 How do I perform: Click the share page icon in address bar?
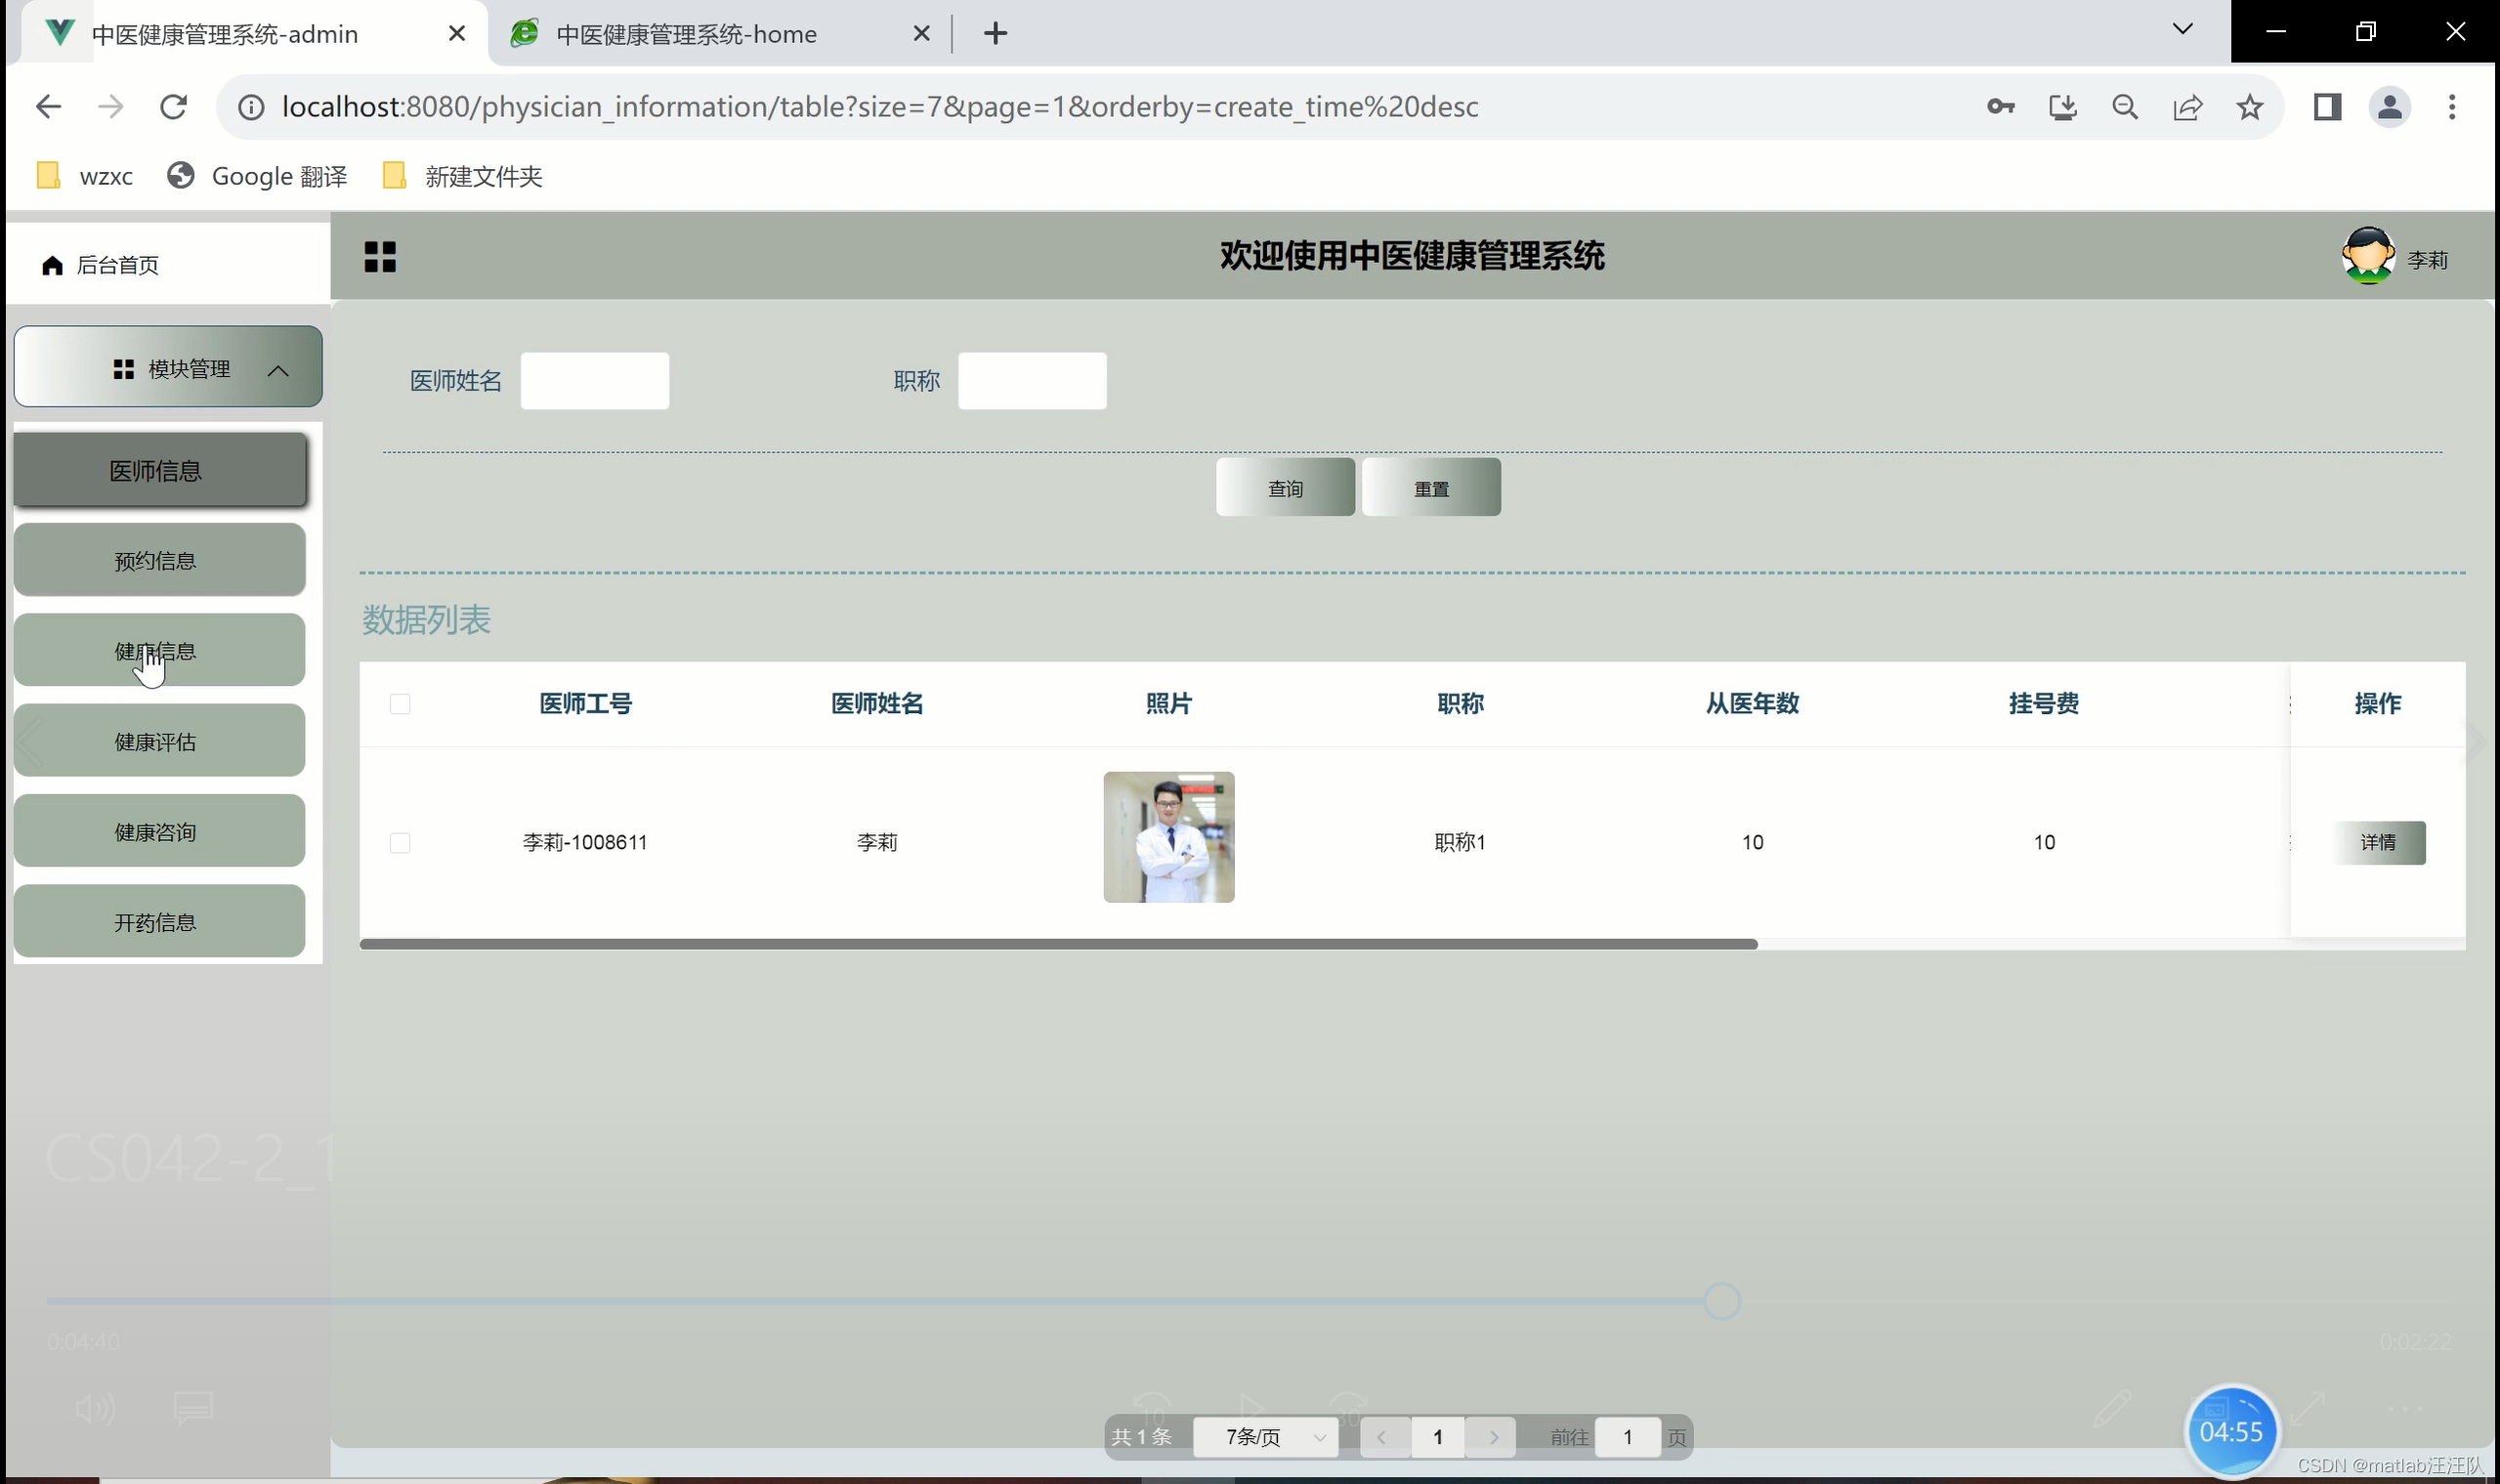(x=2188, y=107)
